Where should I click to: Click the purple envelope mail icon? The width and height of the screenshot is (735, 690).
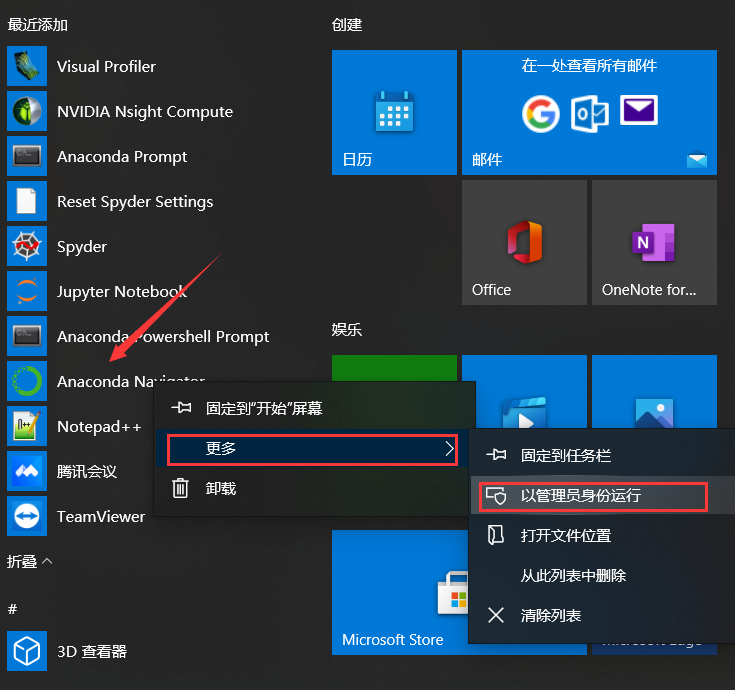639,111
